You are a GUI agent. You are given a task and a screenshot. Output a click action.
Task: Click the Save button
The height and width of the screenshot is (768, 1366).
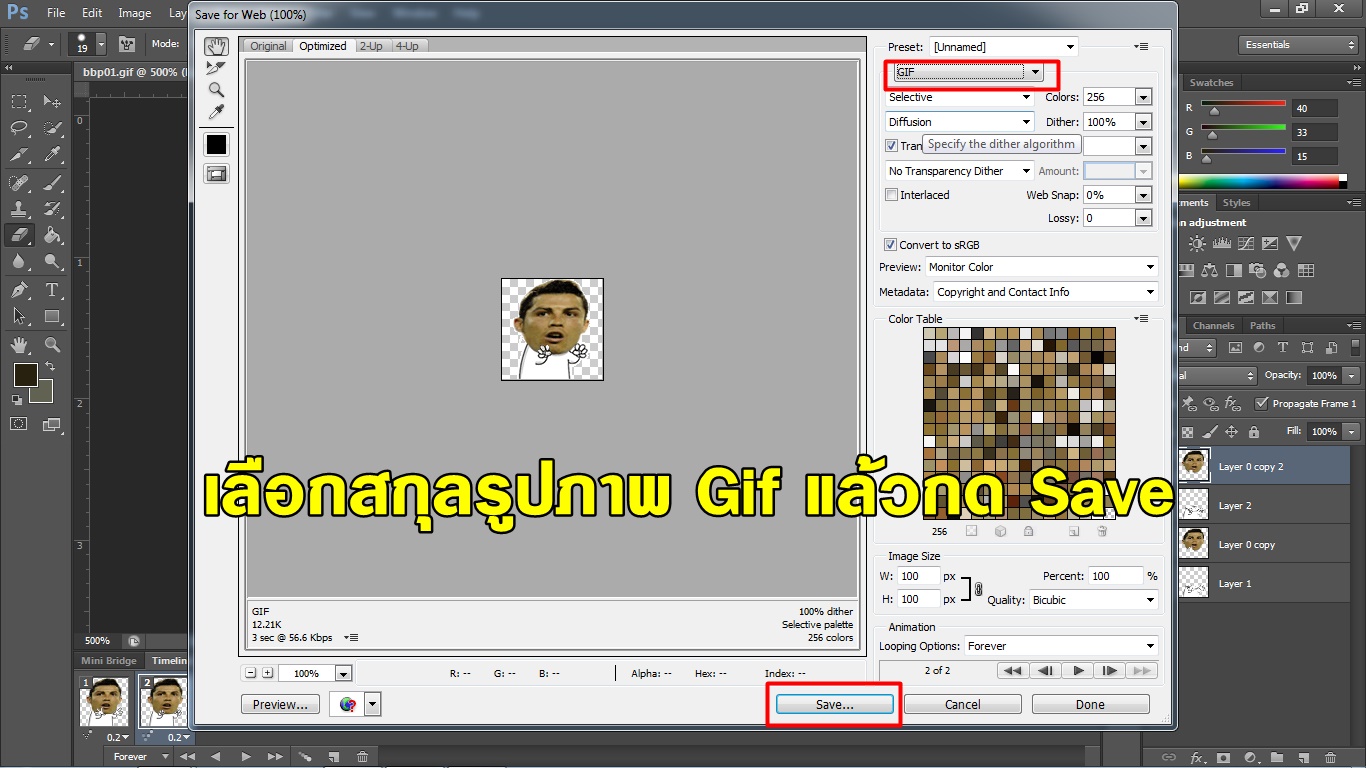(835, 704)
